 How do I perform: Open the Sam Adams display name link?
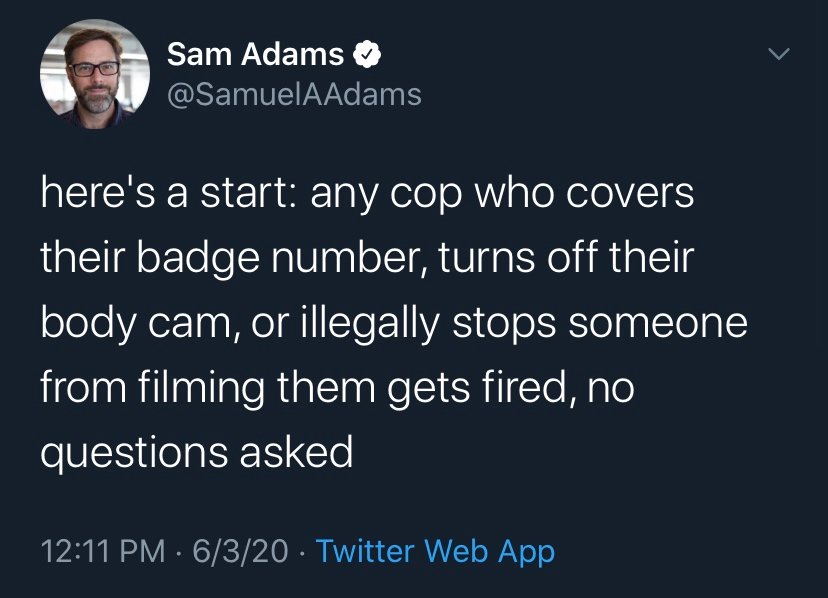click(256, 54)
